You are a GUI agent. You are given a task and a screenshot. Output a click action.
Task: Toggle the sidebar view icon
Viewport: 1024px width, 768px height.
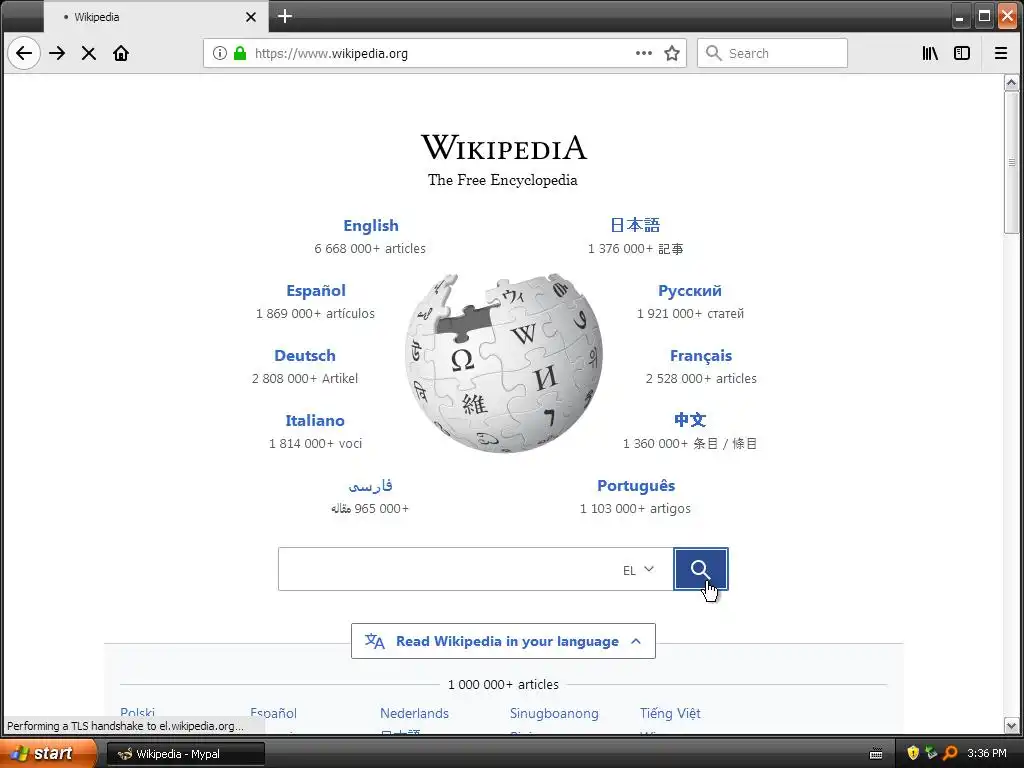962,53
